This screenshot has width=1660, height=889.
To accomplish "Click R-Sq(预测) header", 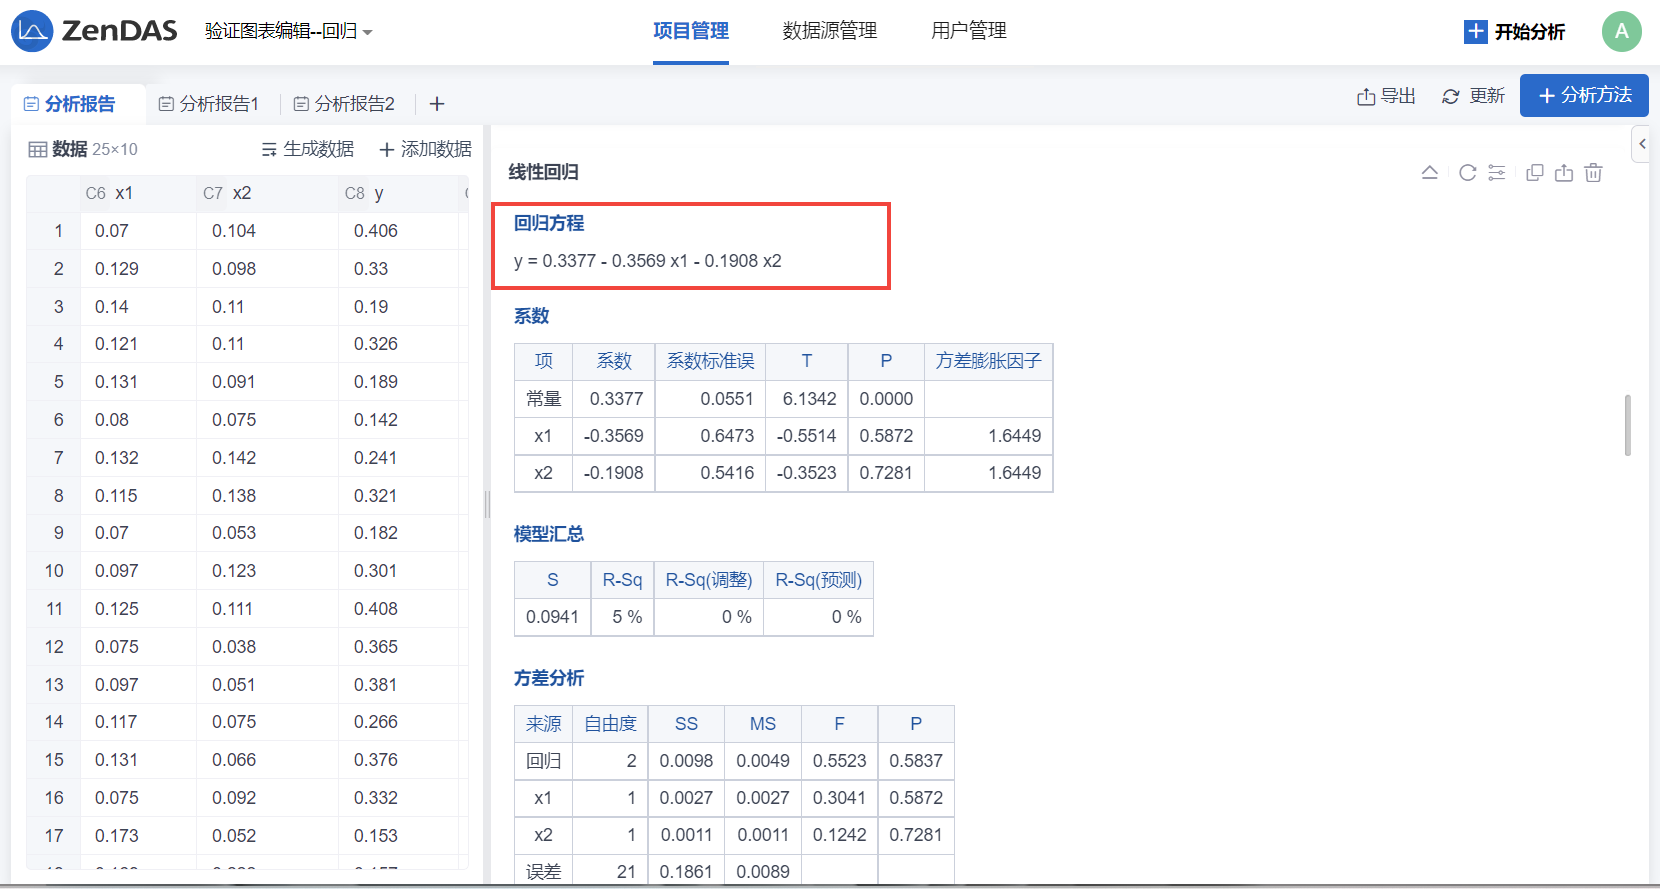I will tap(818, 580).
